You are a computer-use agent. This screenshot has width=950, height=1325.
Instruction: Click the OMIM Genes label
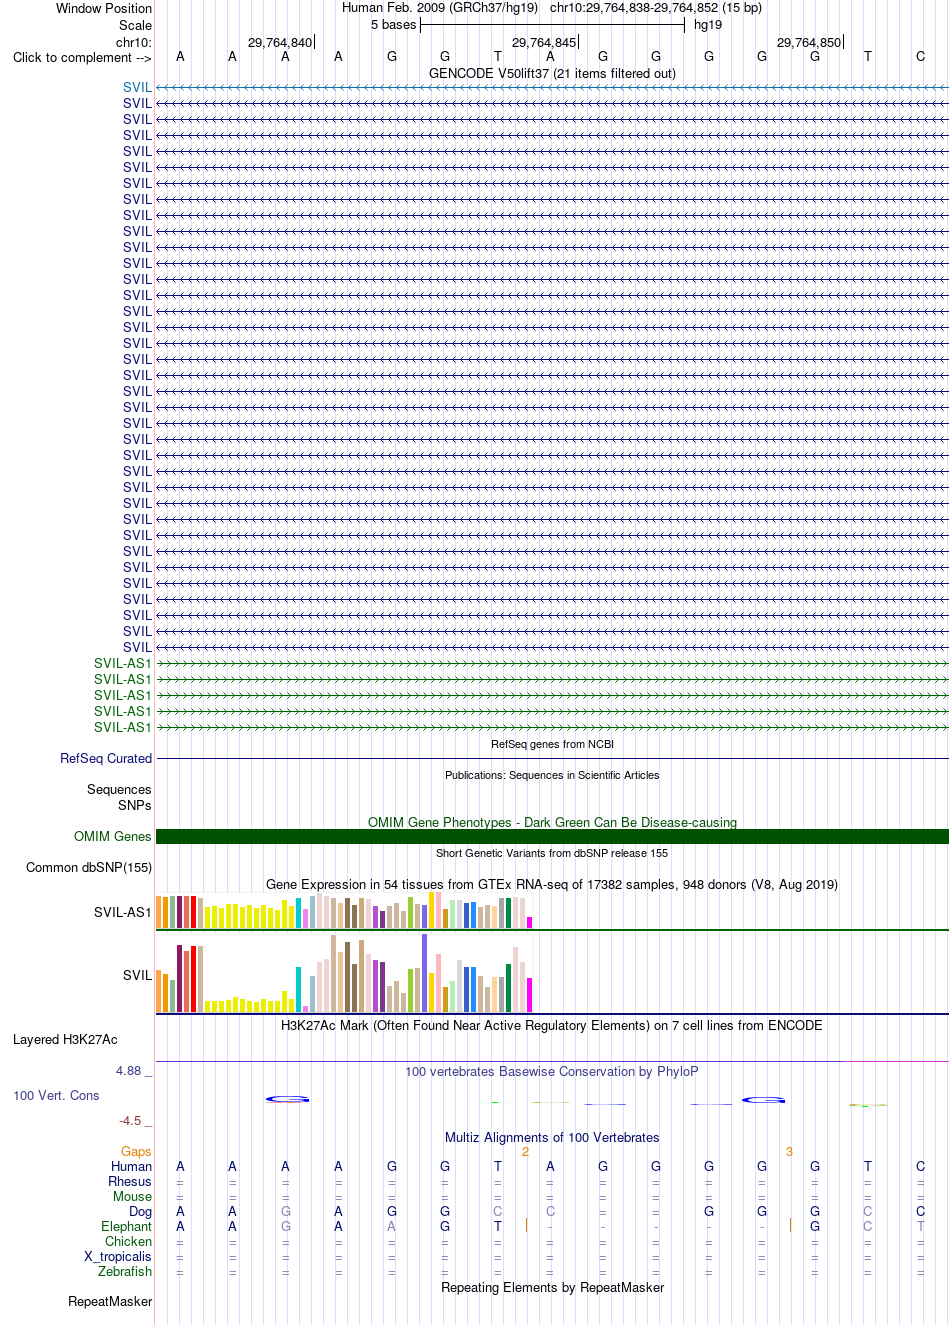[x=113, y=836]
